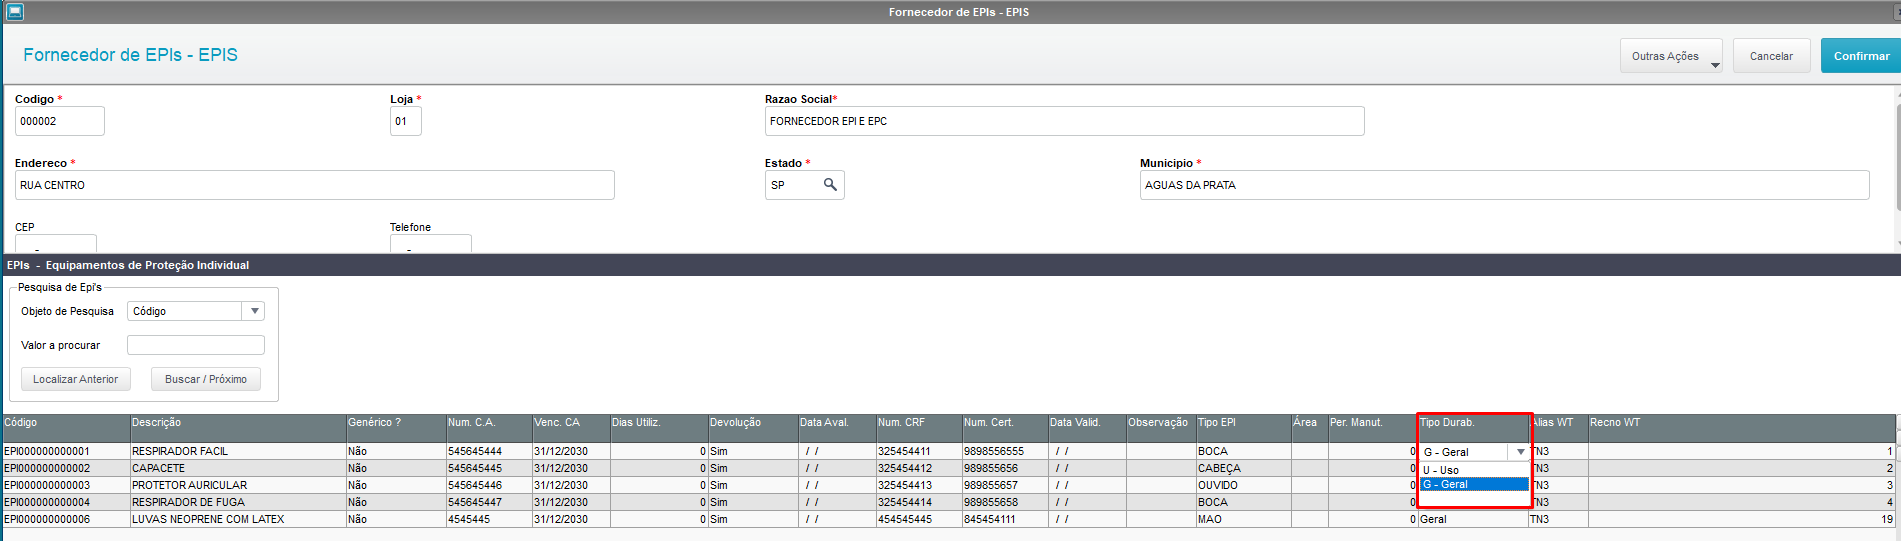This screenshot has width=1901, height=541.
Task: Click the RESPIRADOR DE FUGA description cell
Action: [238, 502]
